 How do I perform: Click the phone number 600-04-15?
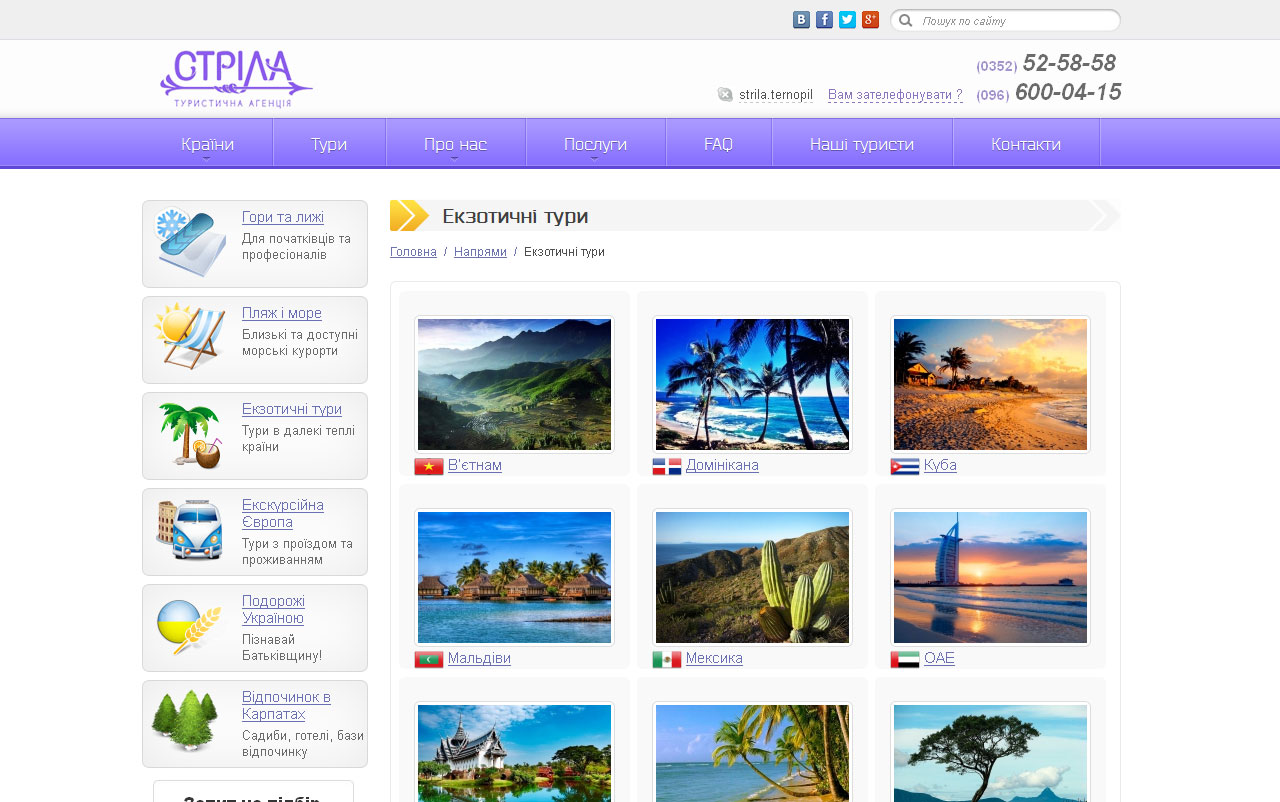1068,92
